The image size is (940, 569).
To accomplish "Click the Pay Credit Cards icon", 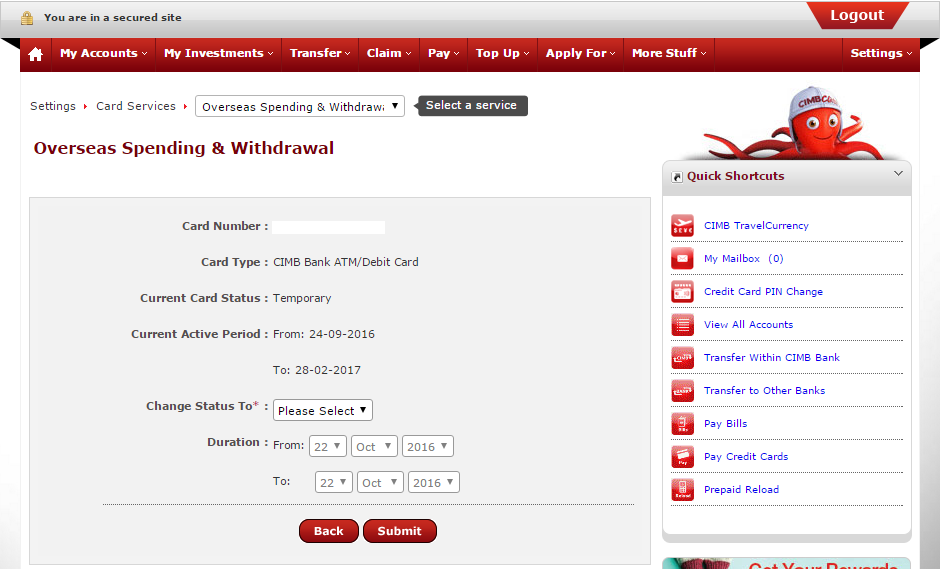I will [x=682, y=456].
